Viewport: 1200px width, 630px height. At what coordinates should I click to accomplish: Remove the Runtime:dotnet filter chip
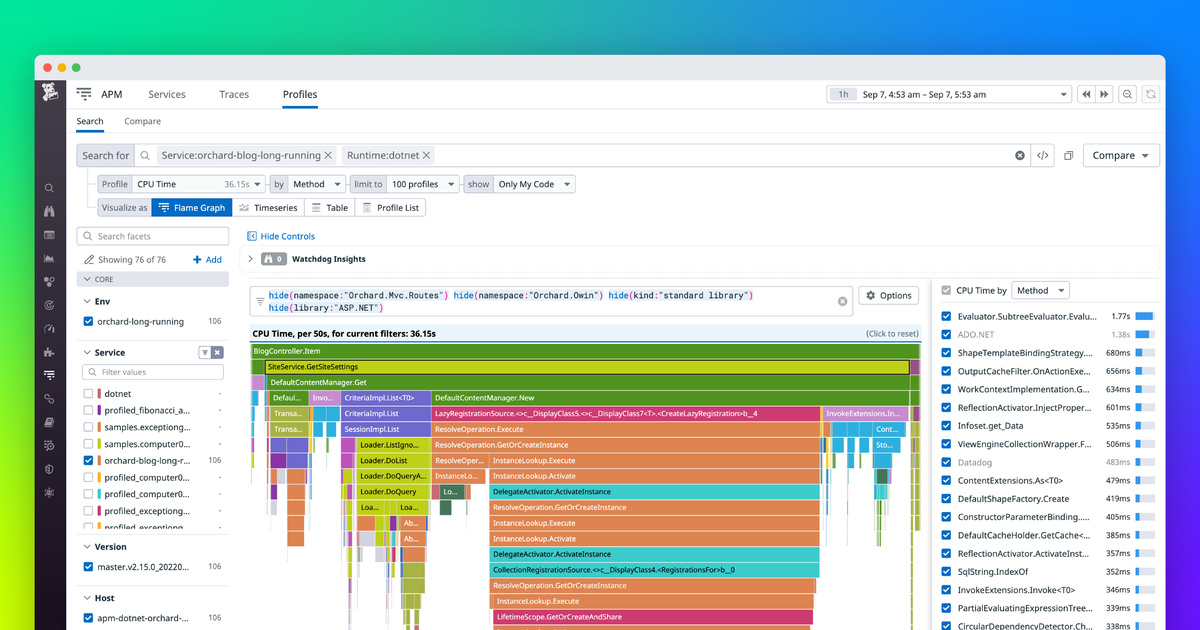pos(427,156)
